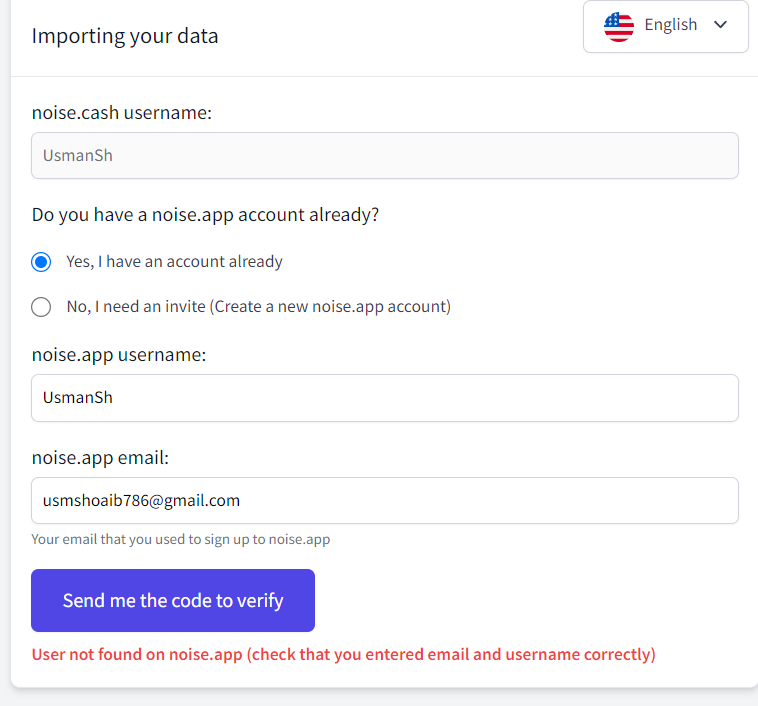Select "Yes, I have an account already" radio
This screenshot has width=758, height=706.
(41, 262)
